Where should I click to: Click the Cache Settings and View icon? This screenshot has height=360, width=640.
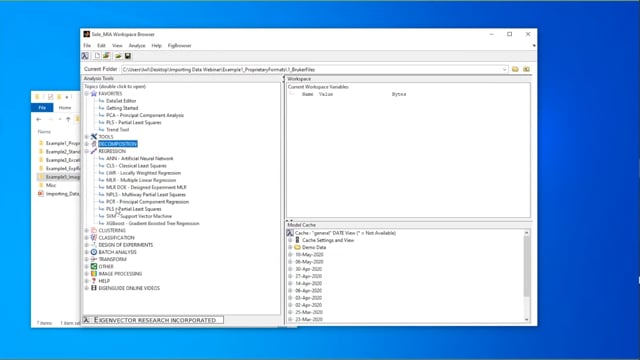point(298,240)
